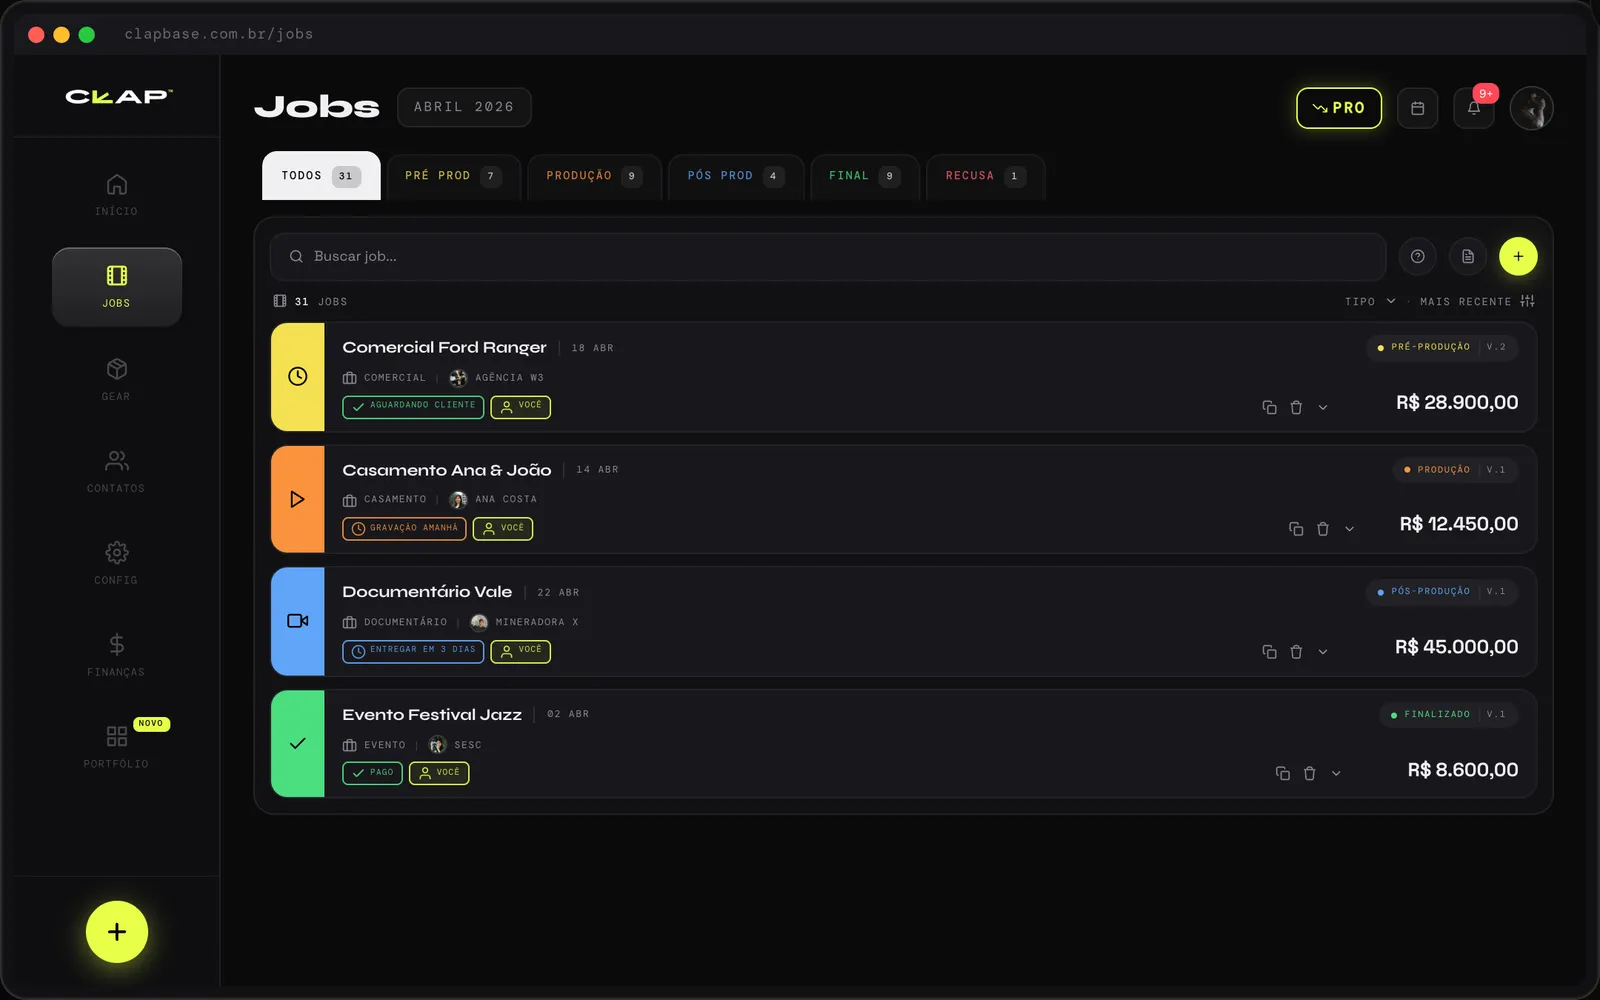Open the Finanças sidebar section

pyautogui.click(x=116, y=655)
